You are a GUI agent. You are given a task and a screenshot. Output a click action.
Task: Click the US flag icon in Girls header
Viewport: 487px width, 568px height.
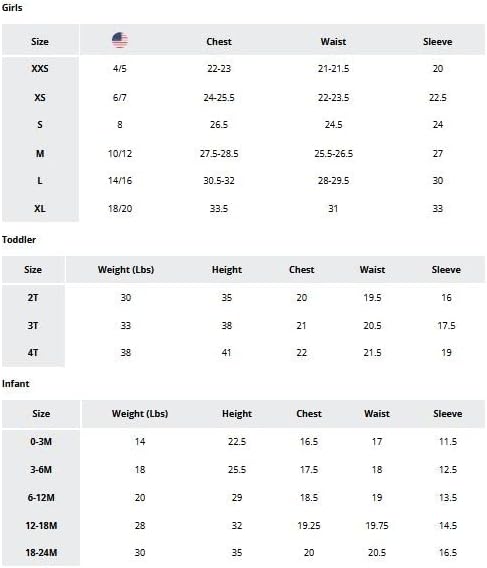coord(120,40)
